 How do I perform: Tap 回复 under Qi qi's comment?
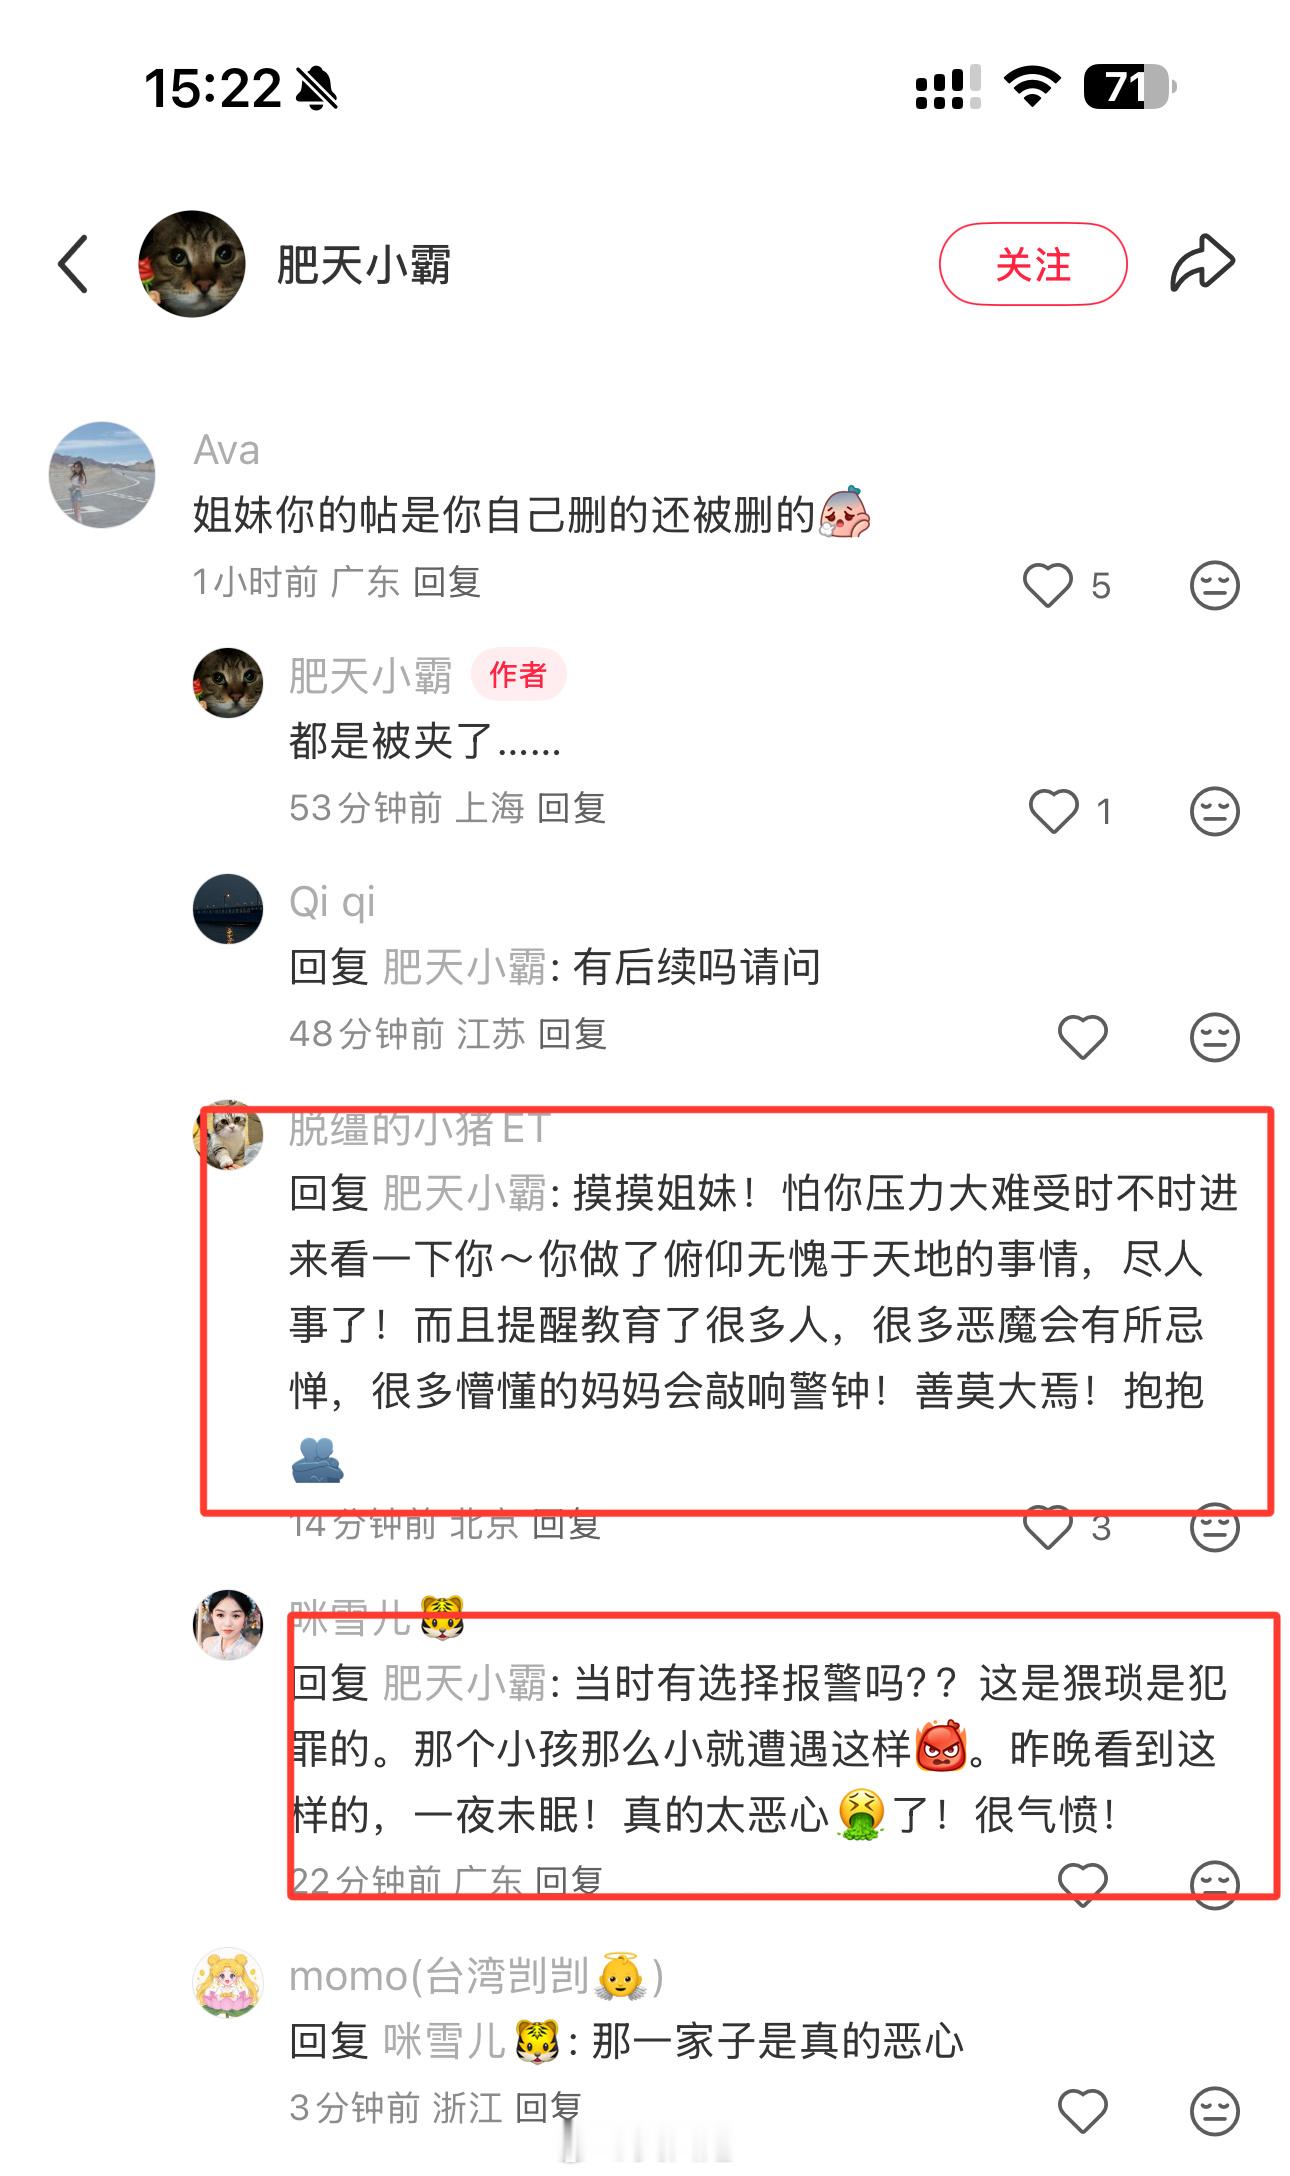pyautogui.click(x=572, y=1034)
